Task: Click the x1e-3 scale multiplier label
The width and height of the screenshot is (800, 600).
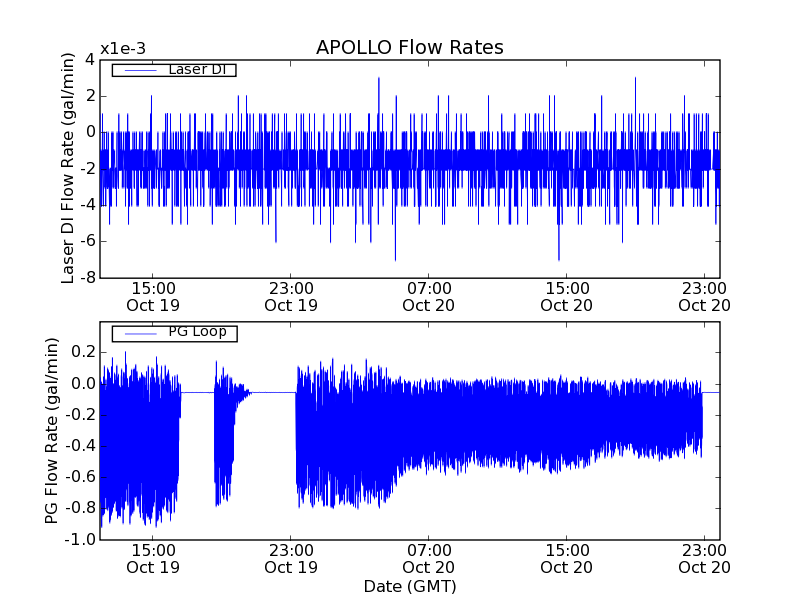Action: (123, 49)
